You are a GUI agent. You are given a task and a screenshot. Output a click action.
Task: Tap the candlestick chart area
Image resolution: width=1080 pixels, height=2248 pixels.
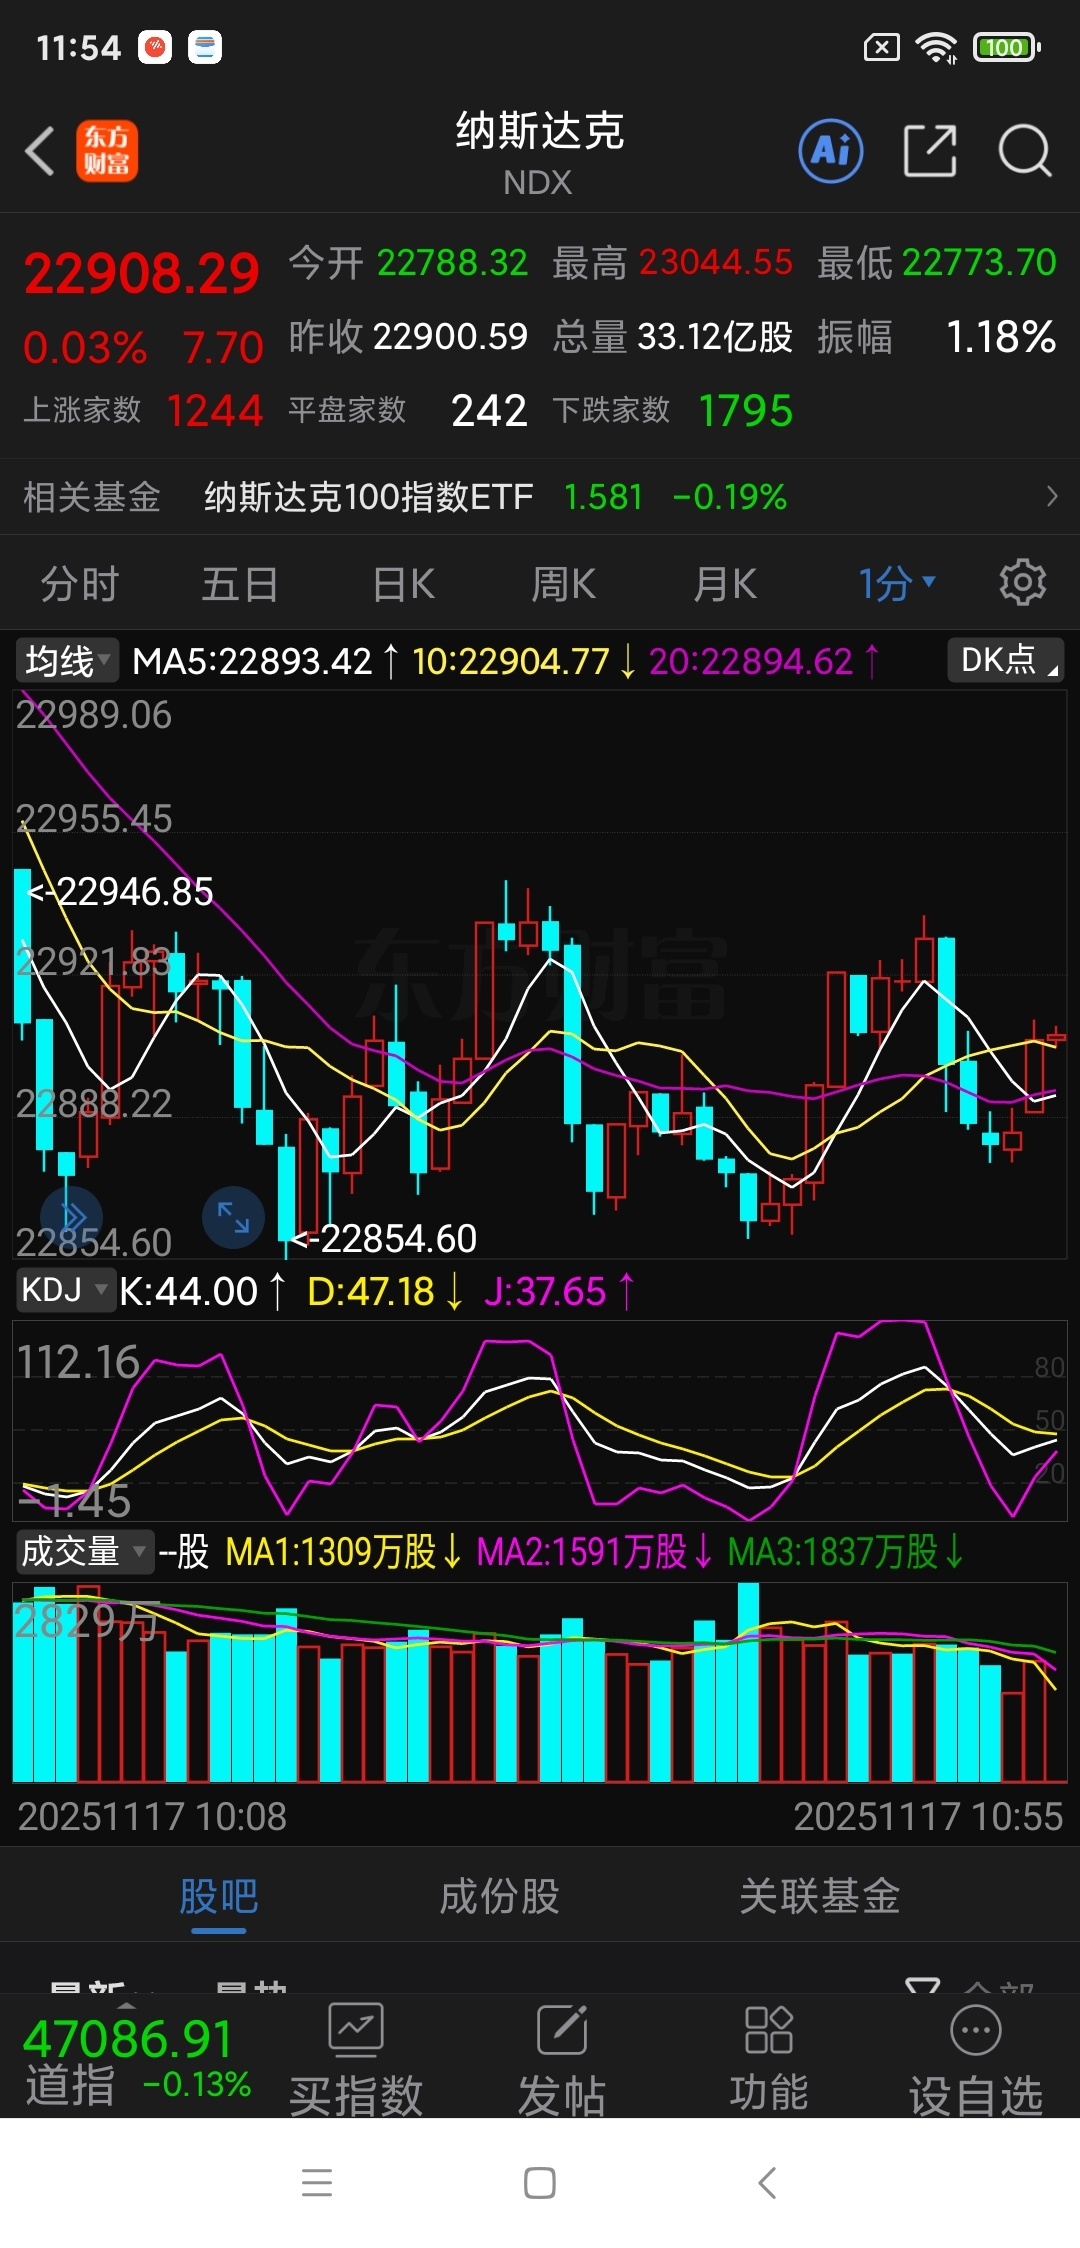540,974
